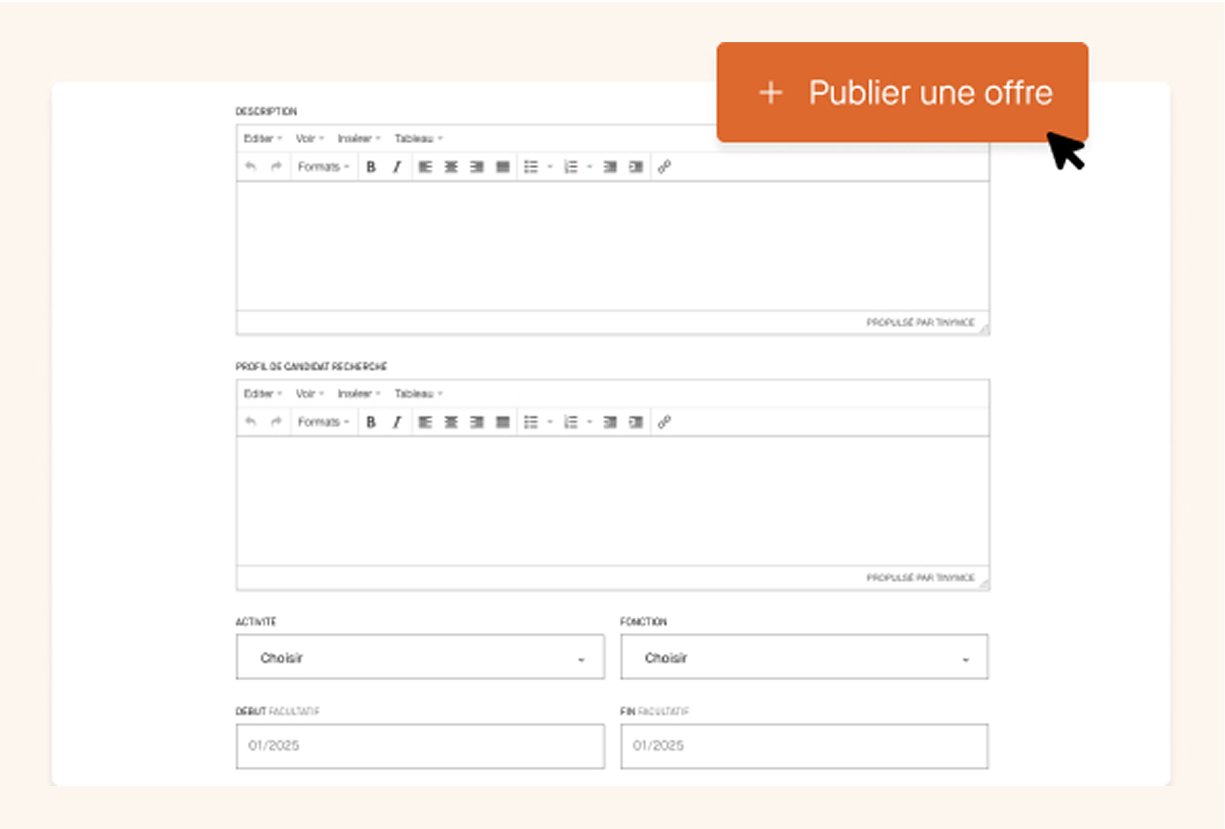The height and width of the screenshot is (829, 1225).
Task: Open 'Tableau' menu in candidate profile editor
Action: click(x=418, y=394)
